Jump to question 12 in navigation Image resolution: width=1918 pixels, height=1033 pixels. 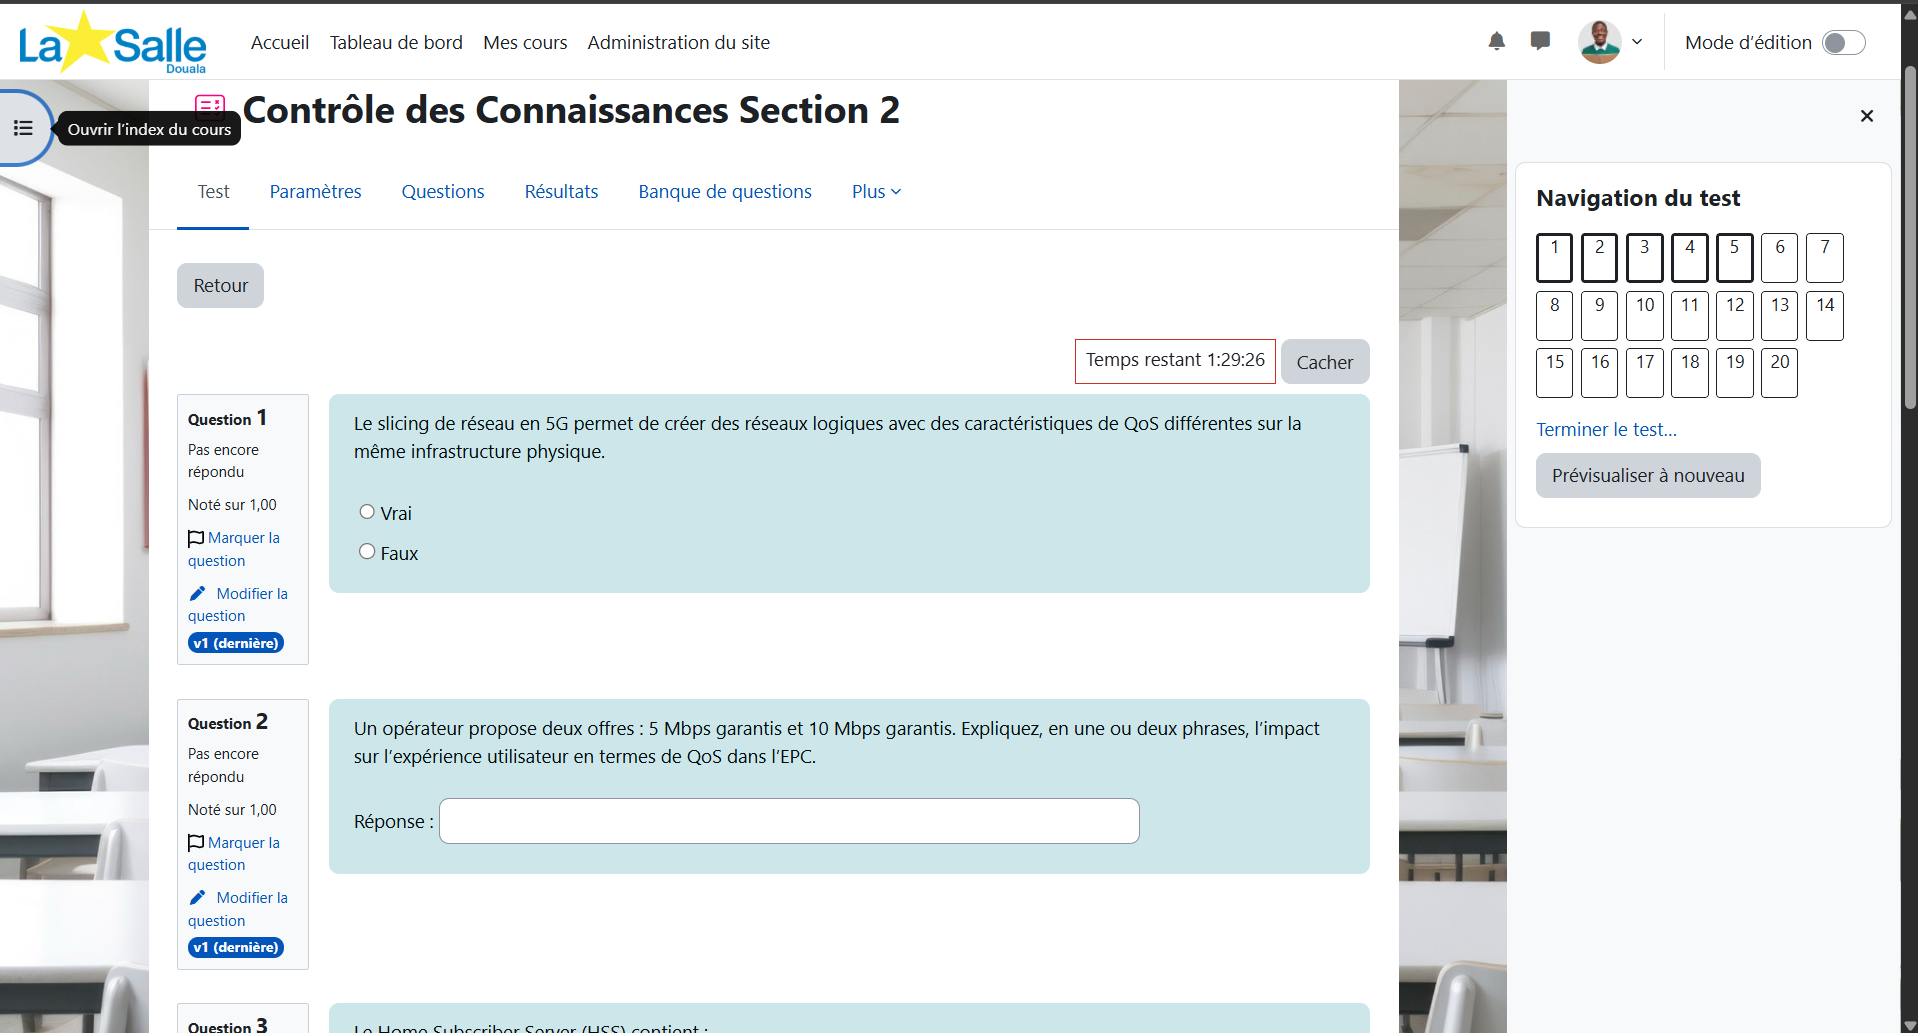click(x=1735, y=316)
